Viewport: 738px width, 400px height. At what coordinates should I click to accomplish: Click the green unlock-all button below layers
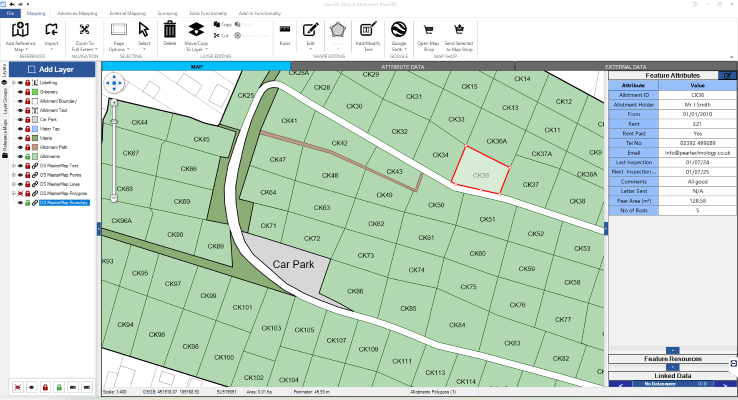pos(59,387)
